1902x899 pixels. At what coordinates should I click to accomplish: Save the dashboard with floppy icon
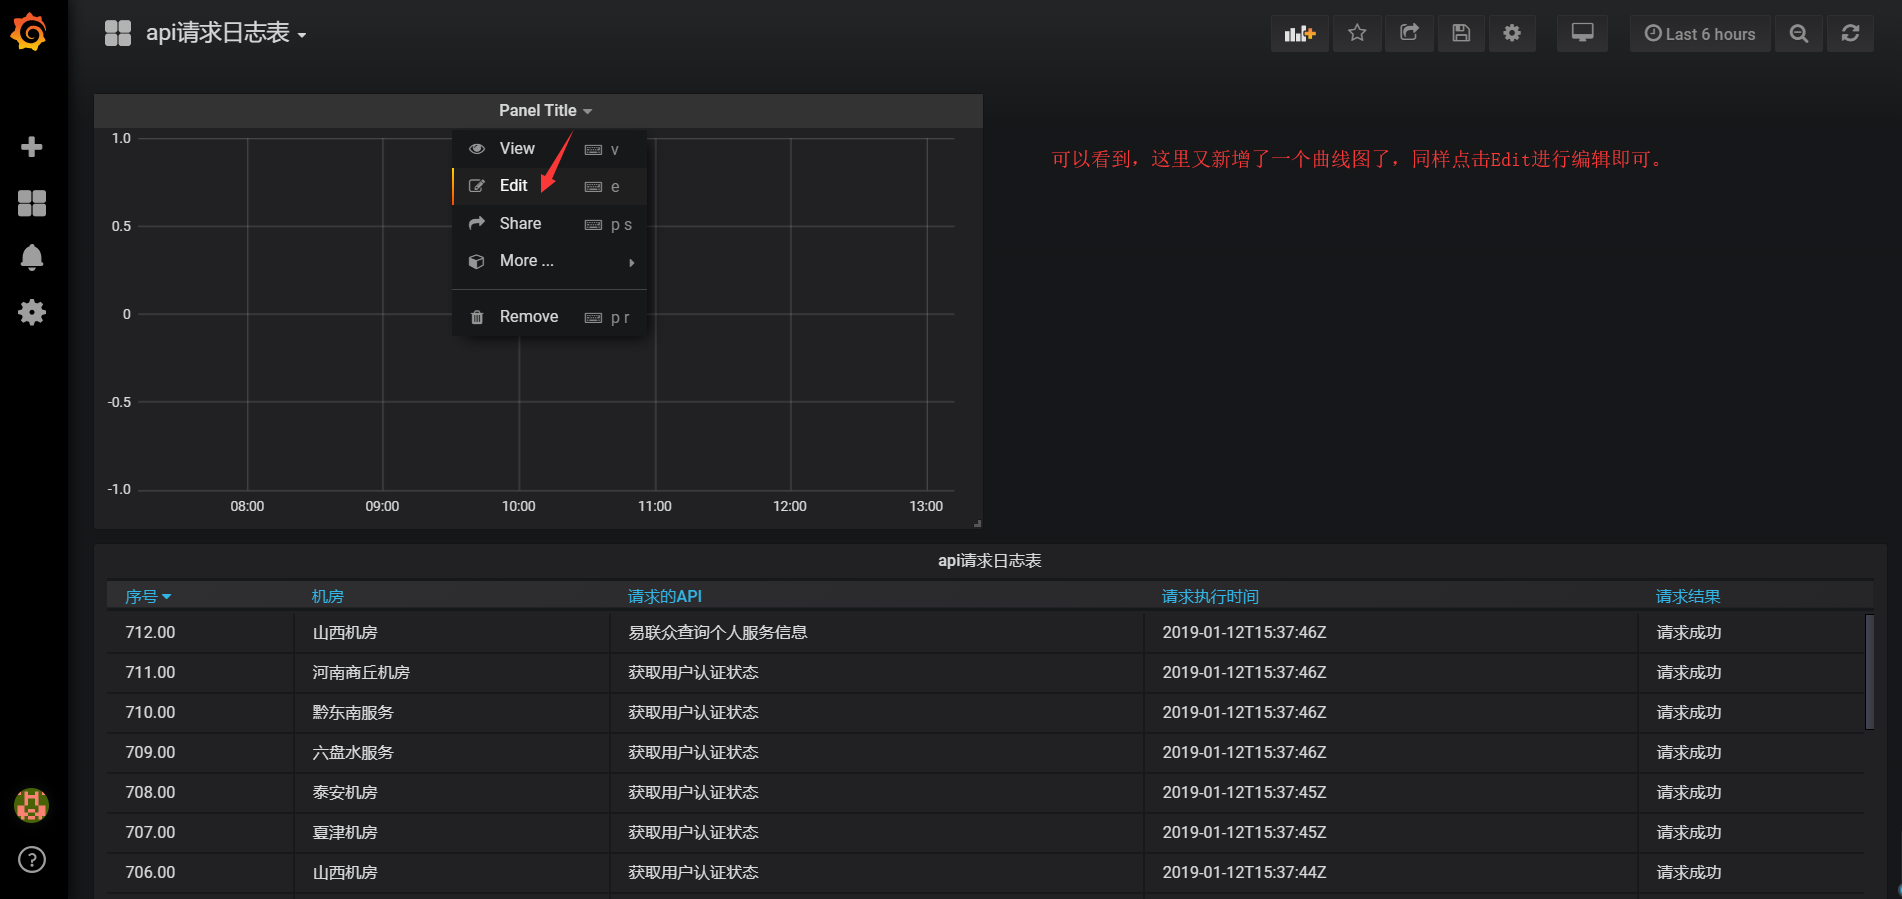coord(1461,33)
